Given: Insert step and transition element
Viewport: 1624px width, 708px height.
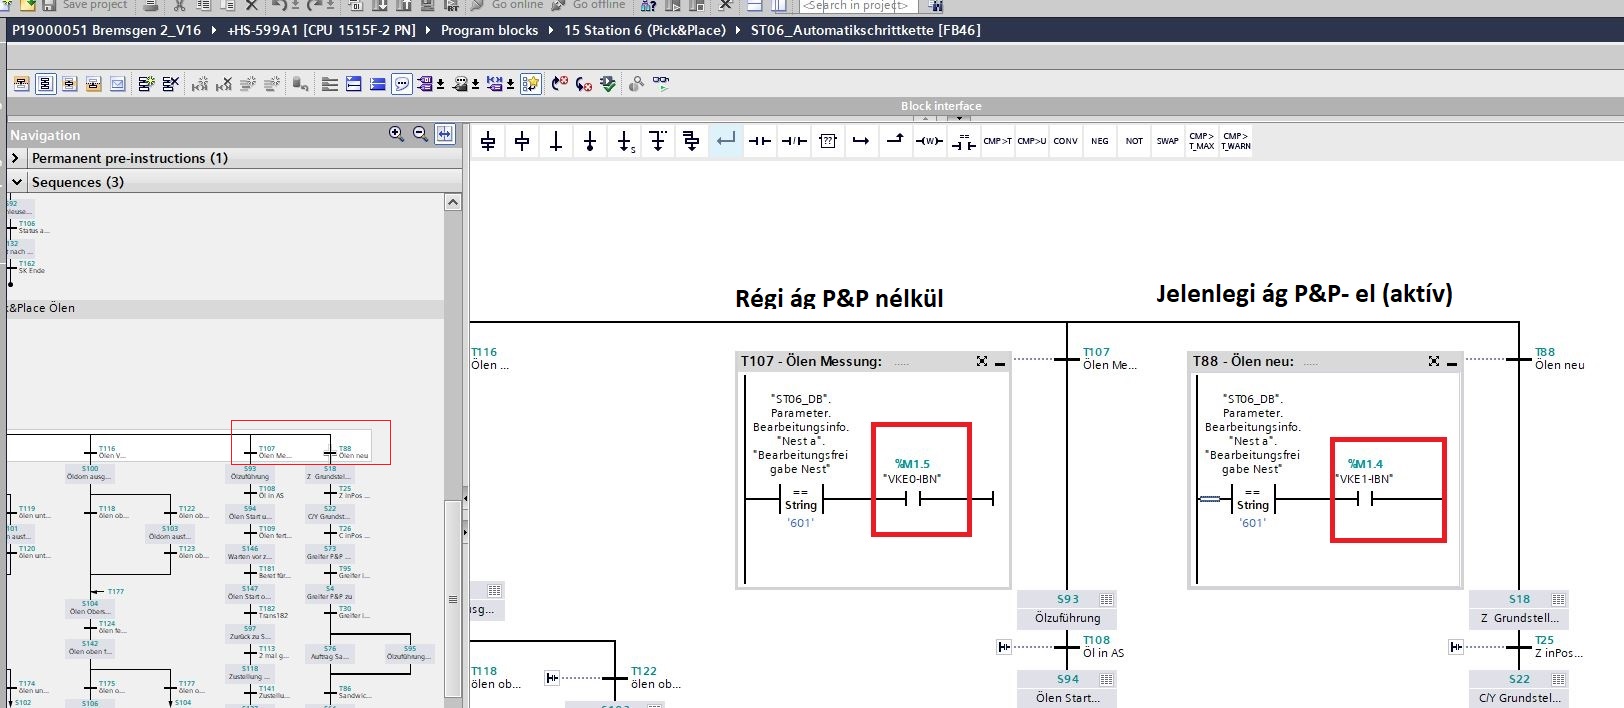Looking at the screenshot, I should pyautogui.click(x=488, y=141).
